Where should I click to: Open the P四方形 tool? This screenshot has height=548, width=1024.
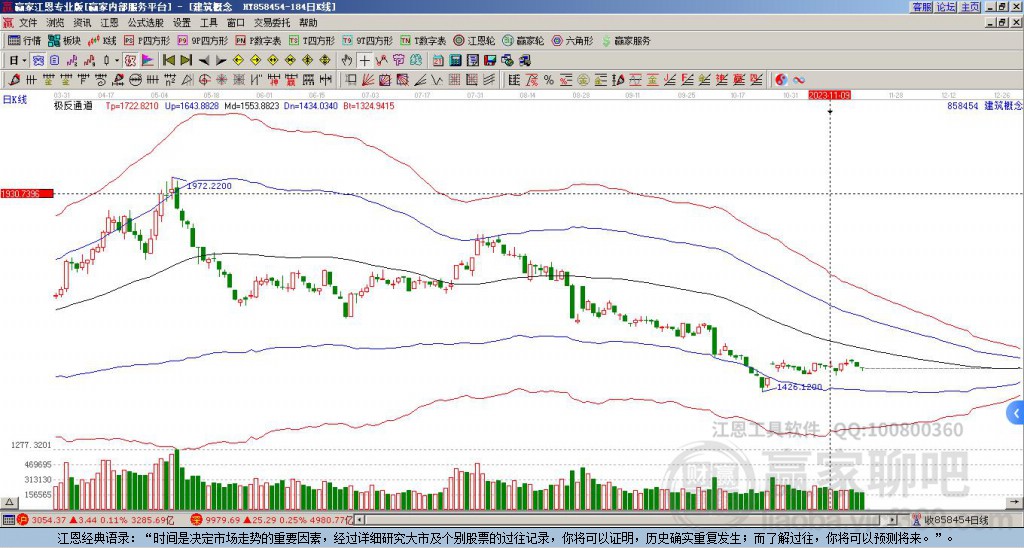click(x=147, y=40)
